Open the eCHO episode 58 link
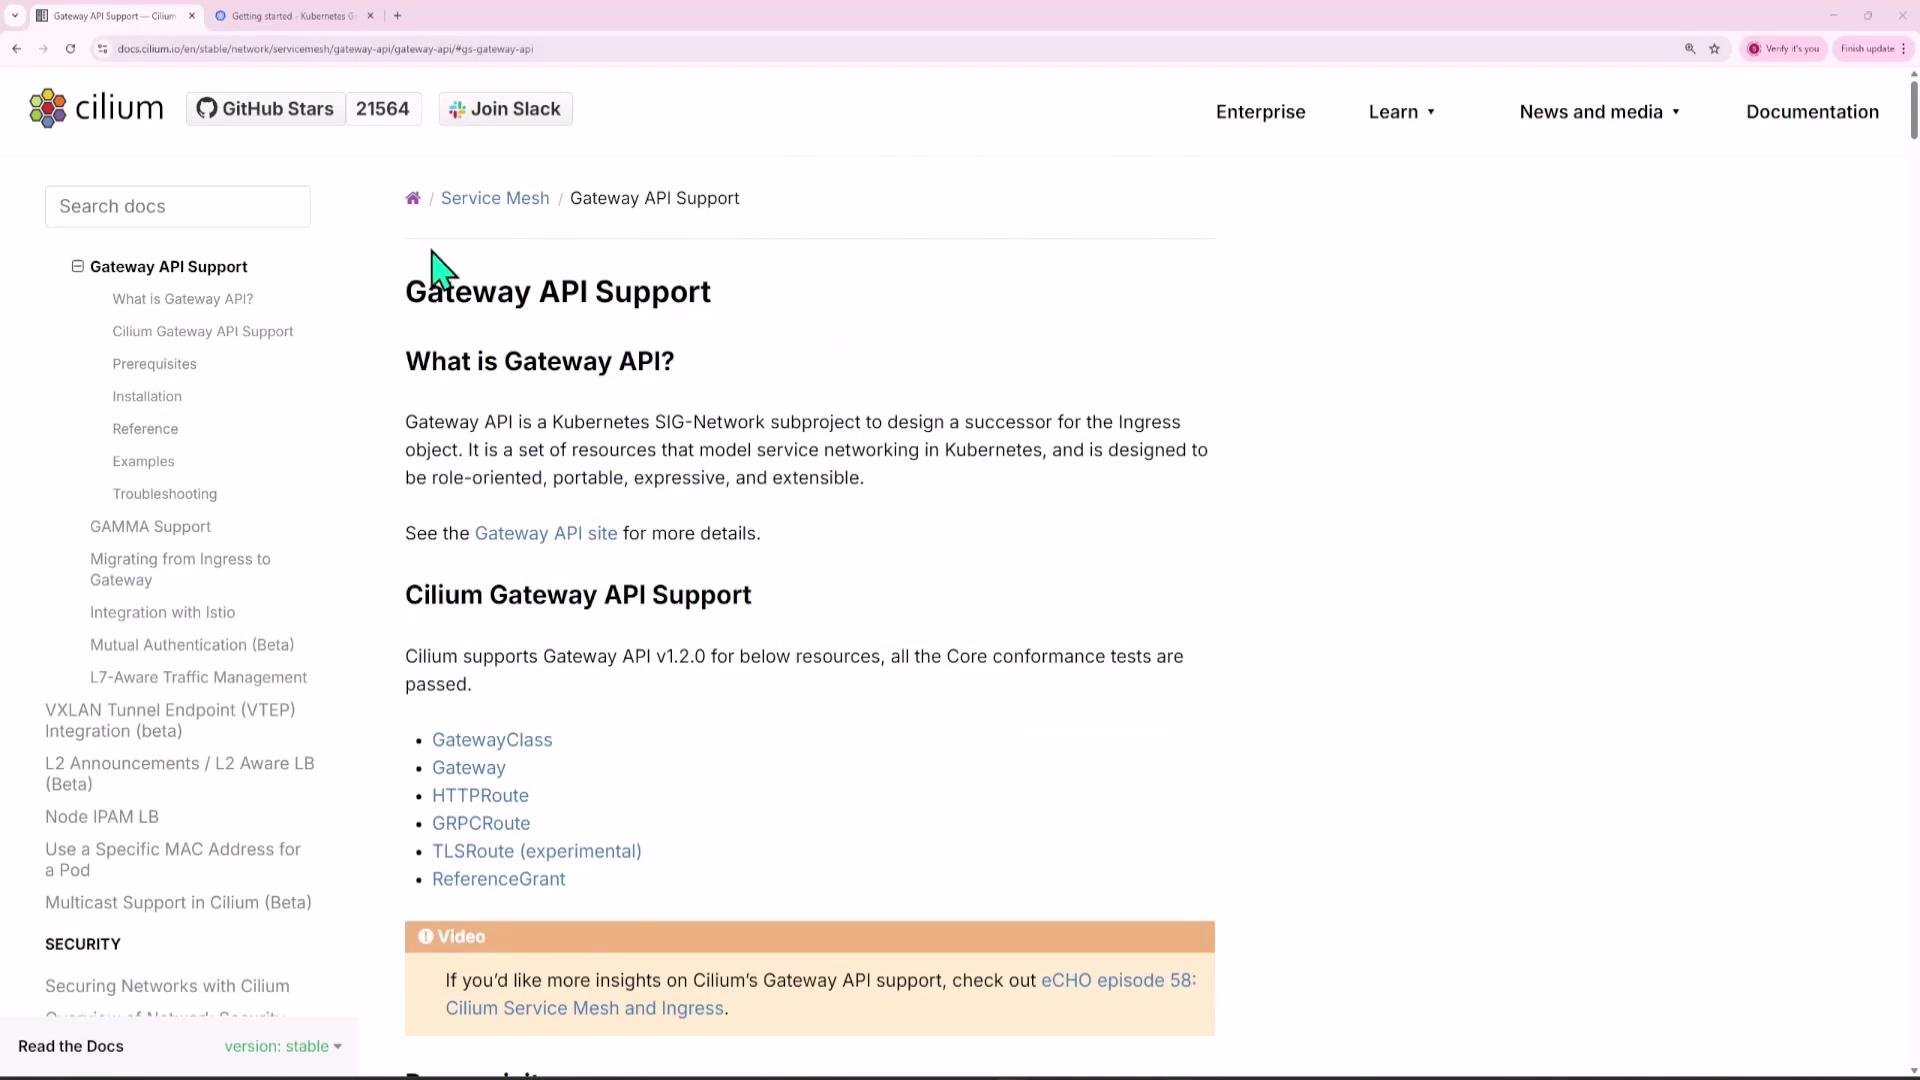Viewport: 1920px width, 1080px height. 1118,980
